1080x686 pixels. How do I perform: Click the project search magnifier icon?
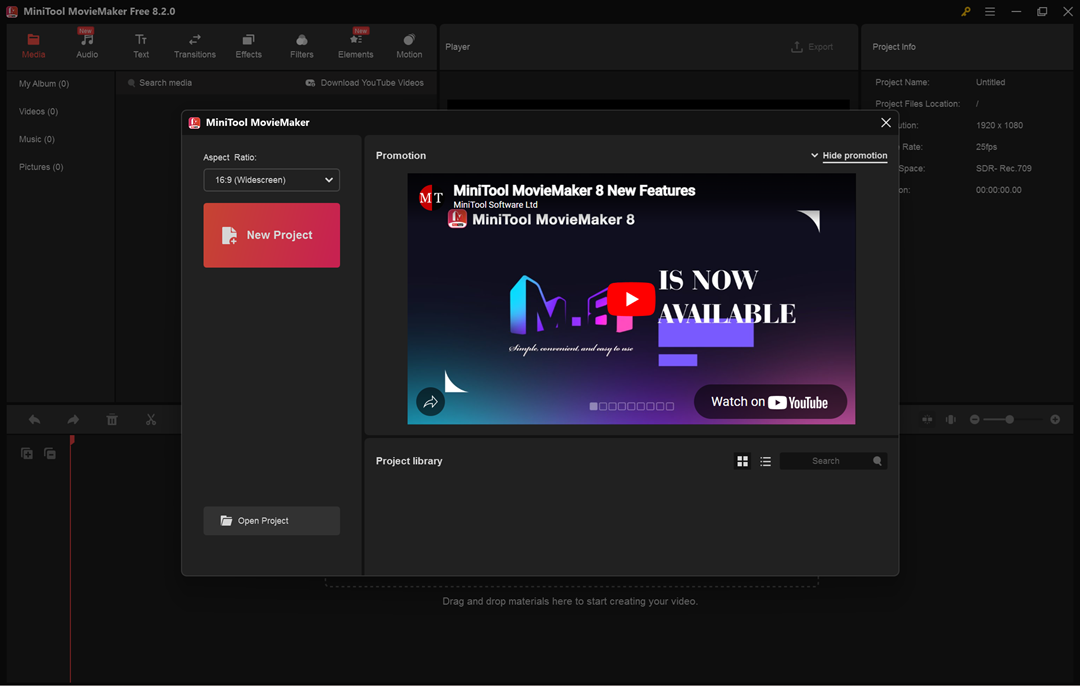[877, 461]
